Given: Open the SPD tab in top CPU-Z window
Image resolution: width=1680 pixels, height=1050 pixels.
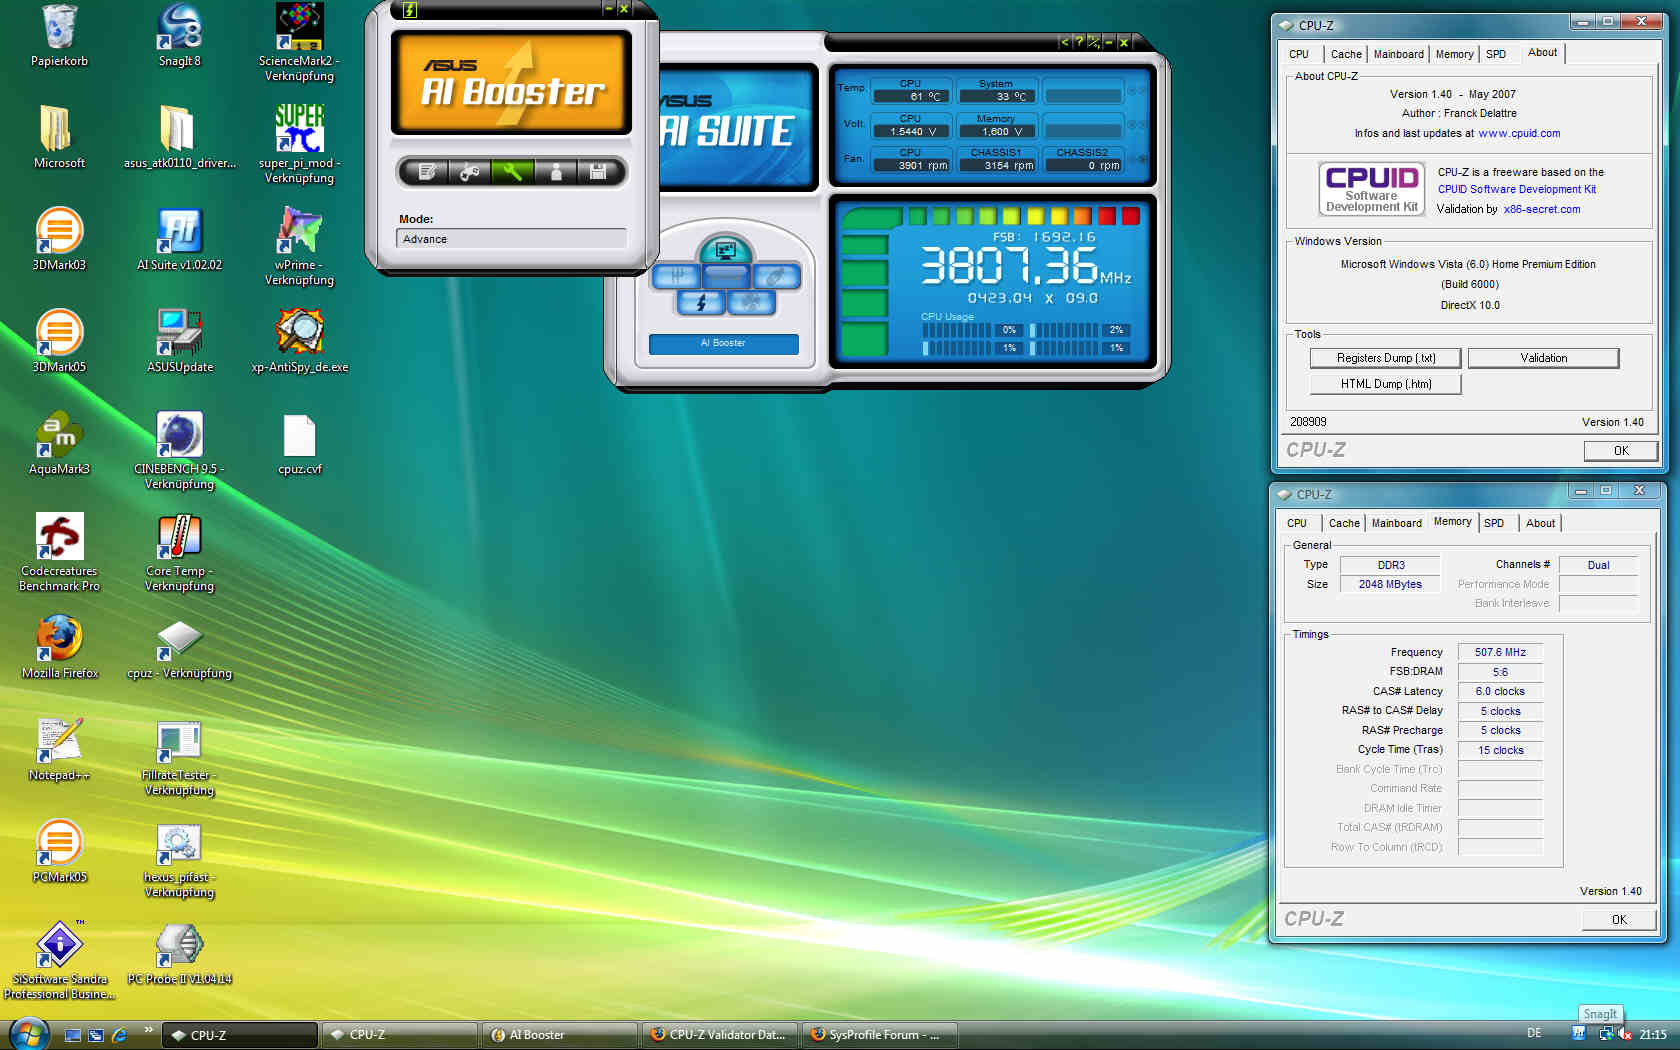Looking at the screenshot, I should 1496,55.
